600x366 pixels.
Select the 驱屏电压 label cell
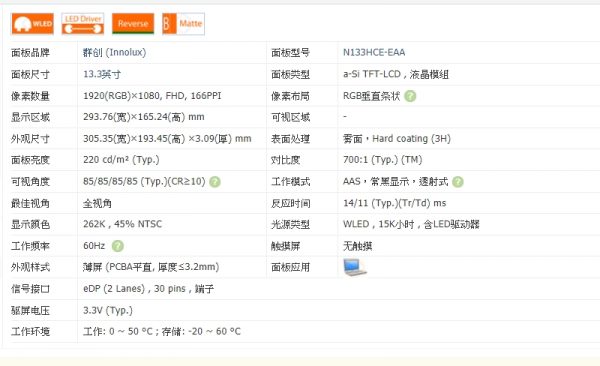[30, 310]
